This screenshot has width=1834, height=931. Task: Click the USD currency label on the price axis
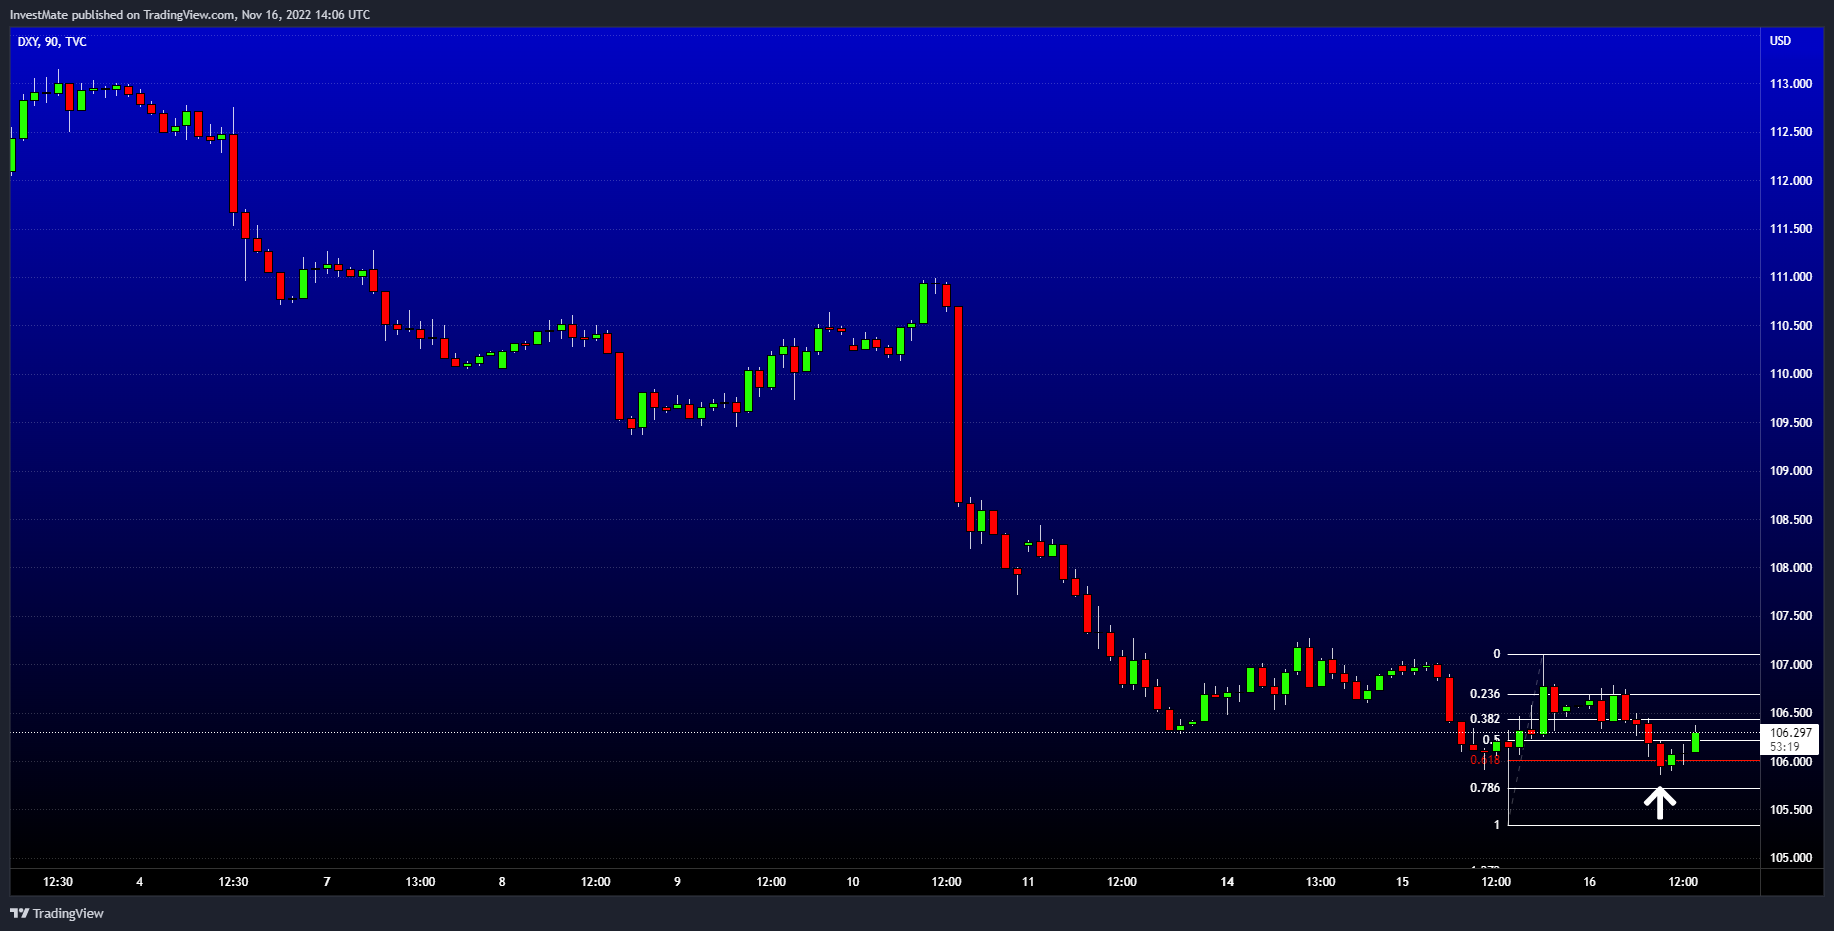coord(1780,41)
